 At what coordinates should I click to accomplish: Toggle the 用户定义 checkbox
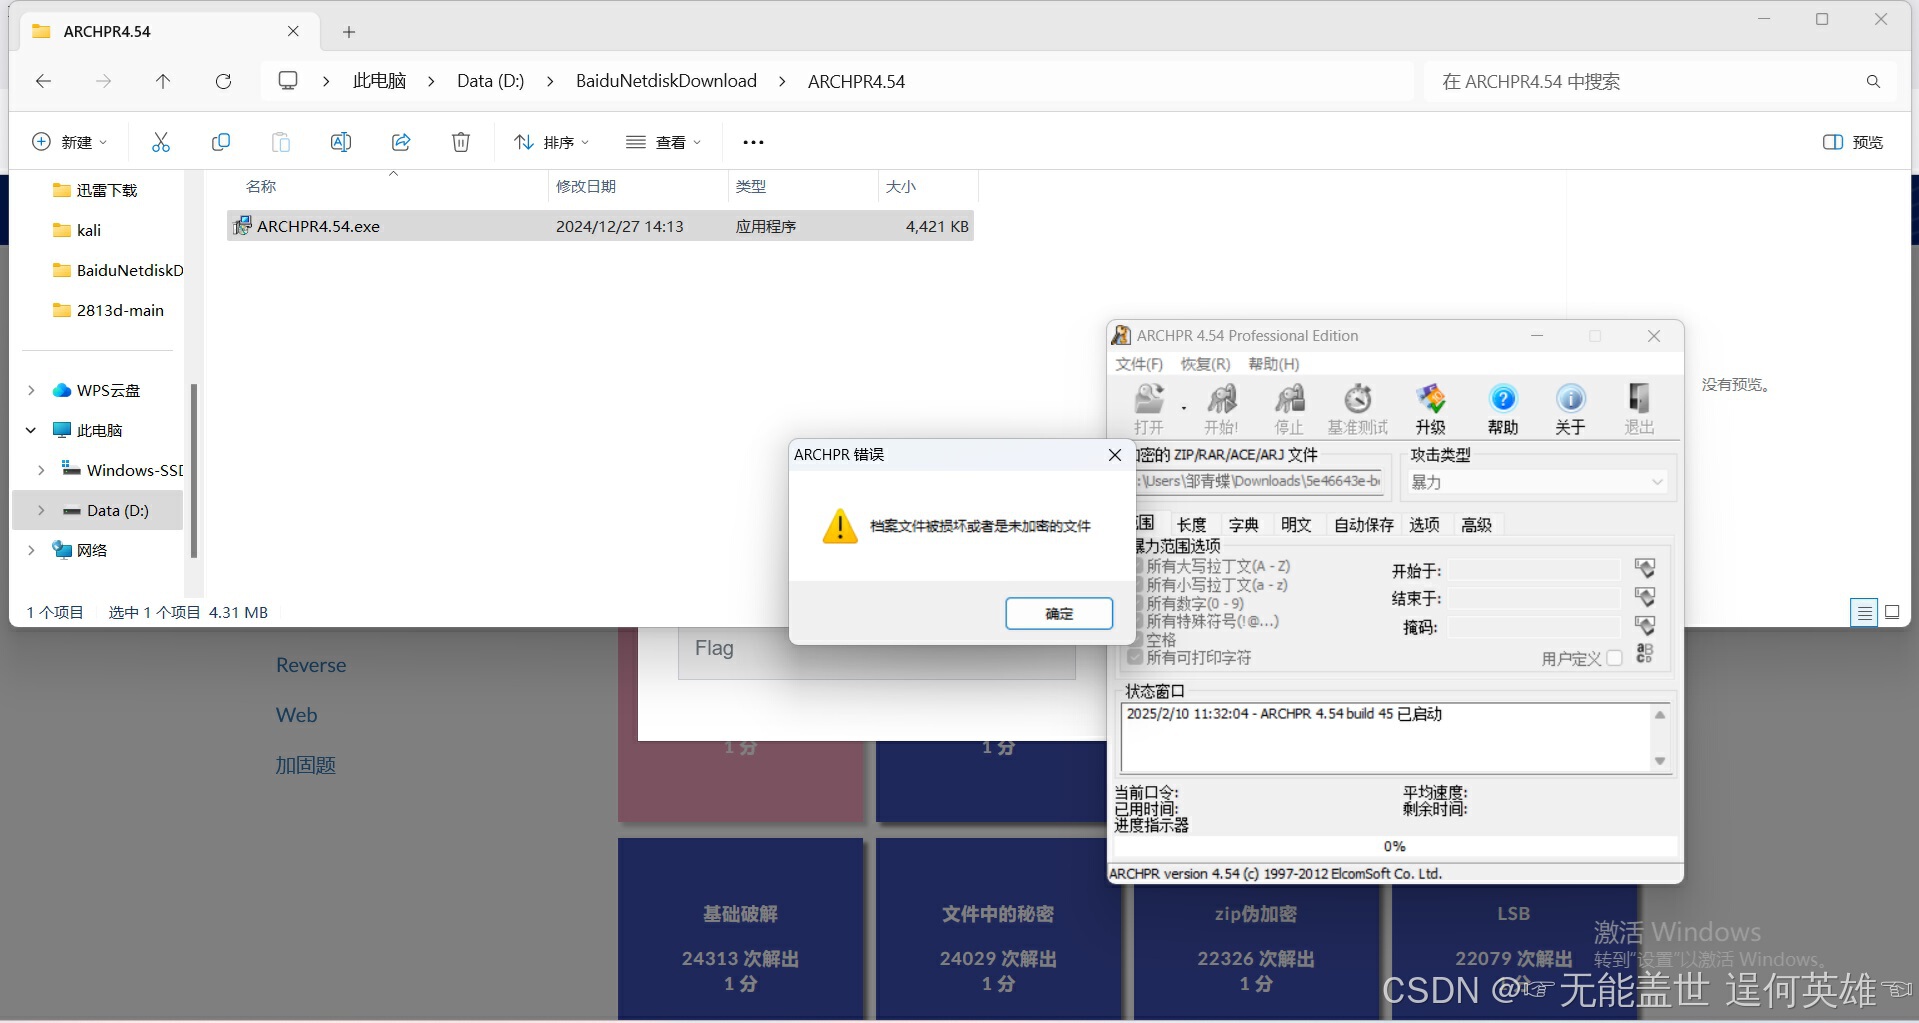1614,658
